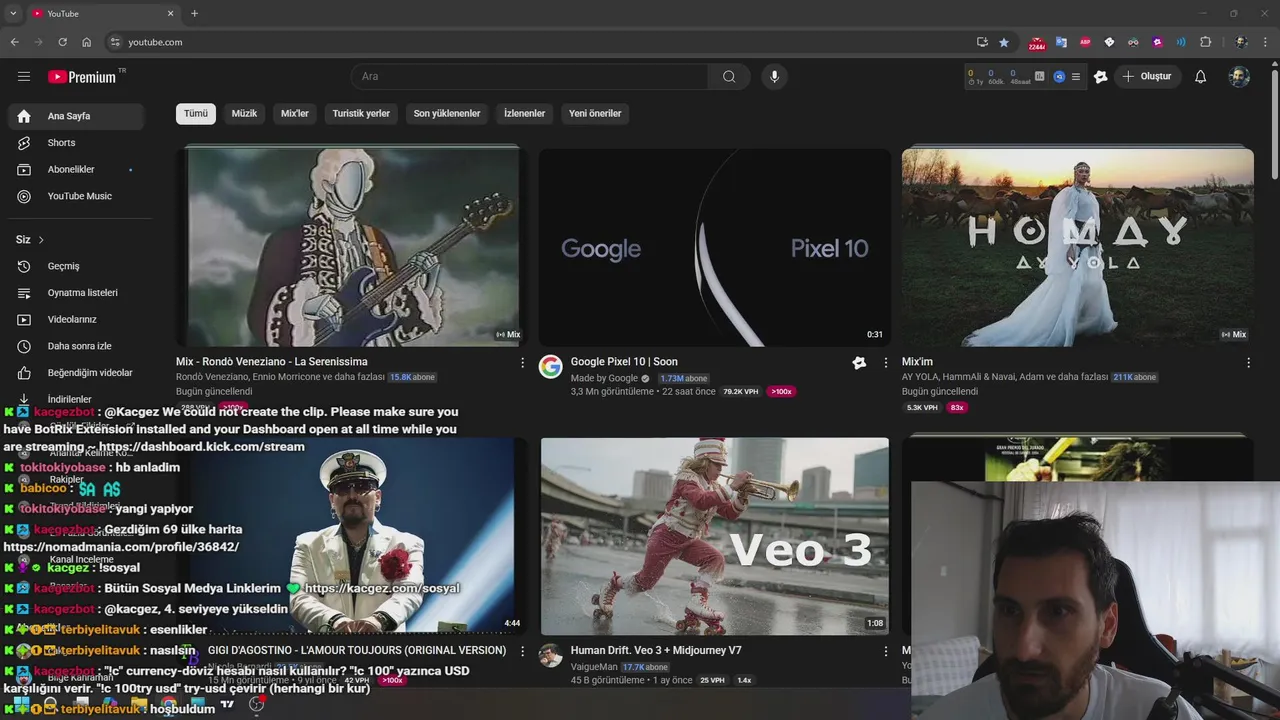The width and height of the screenshot is (1280, 720).
Task: Open the Google Pixel 10 thumbnail
Action: coord(714,247)
